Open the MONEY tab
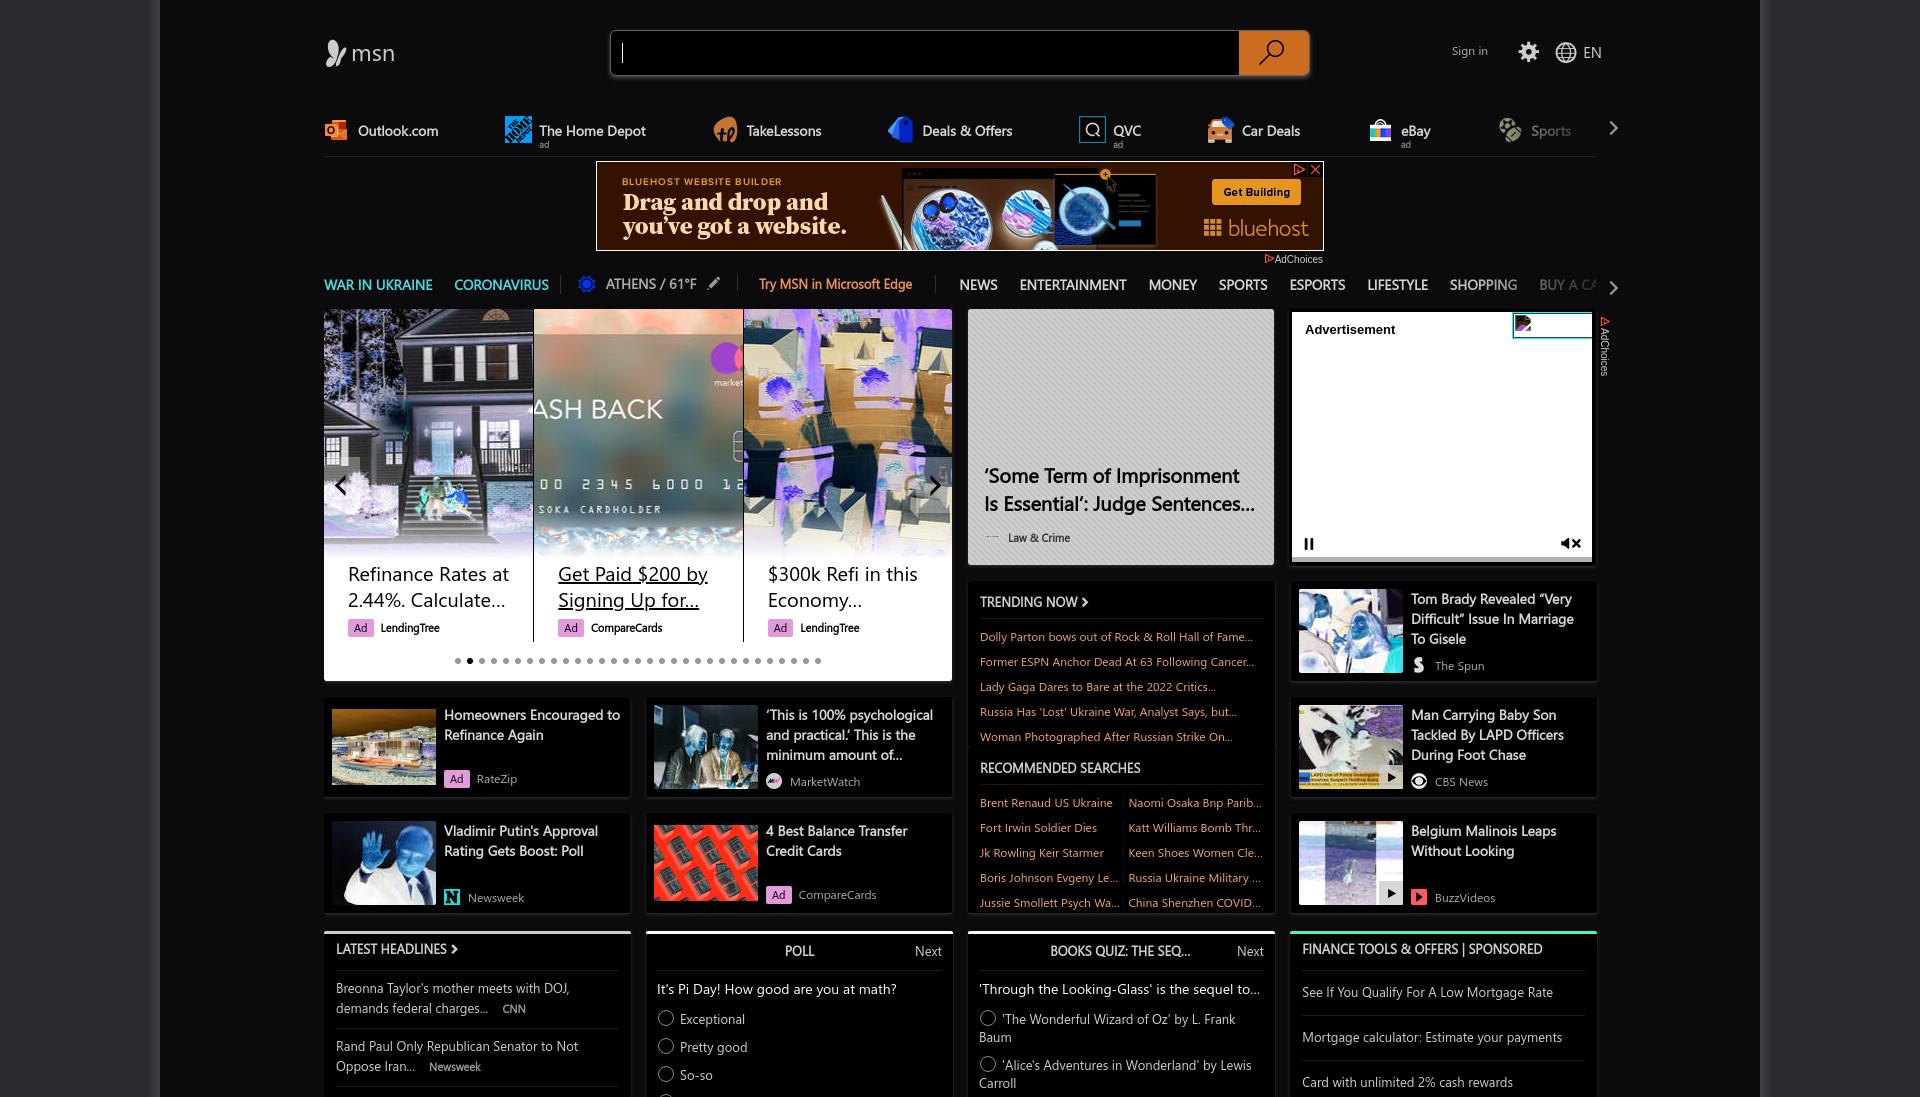 pyautogui.click(x=1172, y=285)
